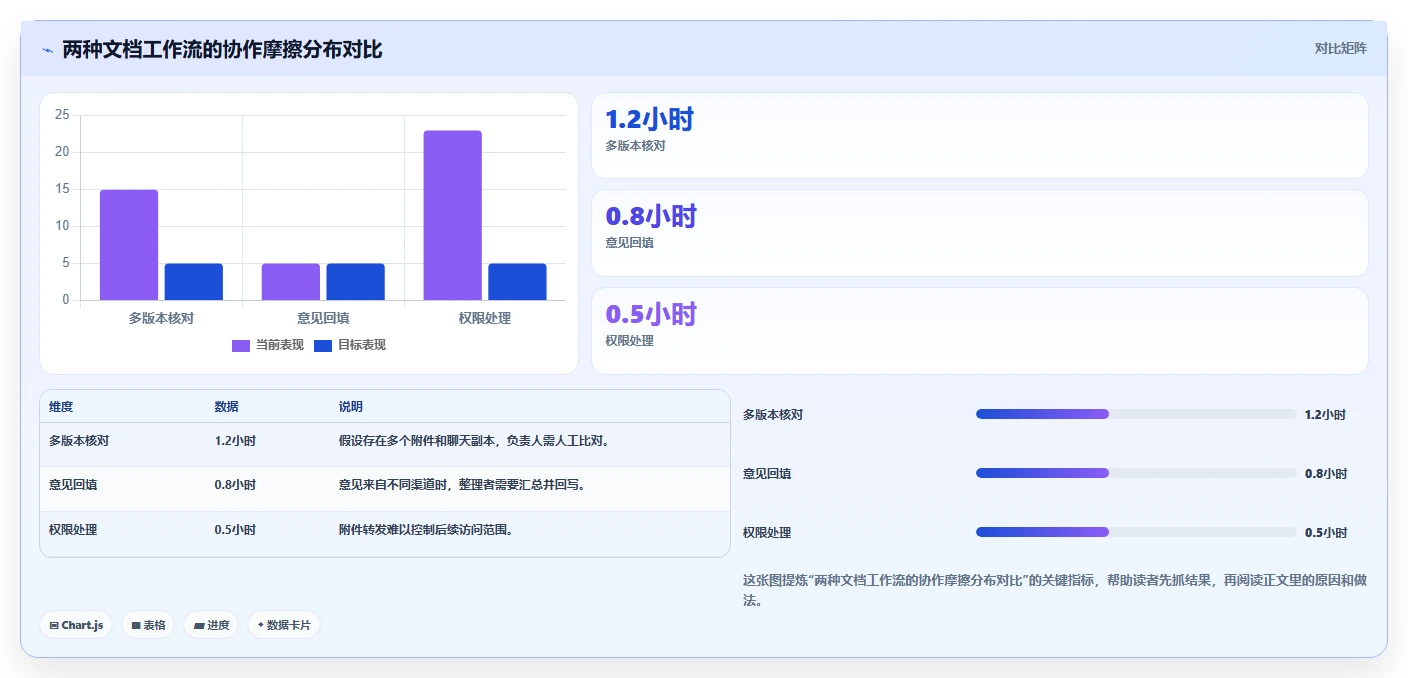Image resolution: width=1408 pixels, height=678 pixels.
Task: Click the 意见回填 cell in the table
Action: [x=73, y=485]
